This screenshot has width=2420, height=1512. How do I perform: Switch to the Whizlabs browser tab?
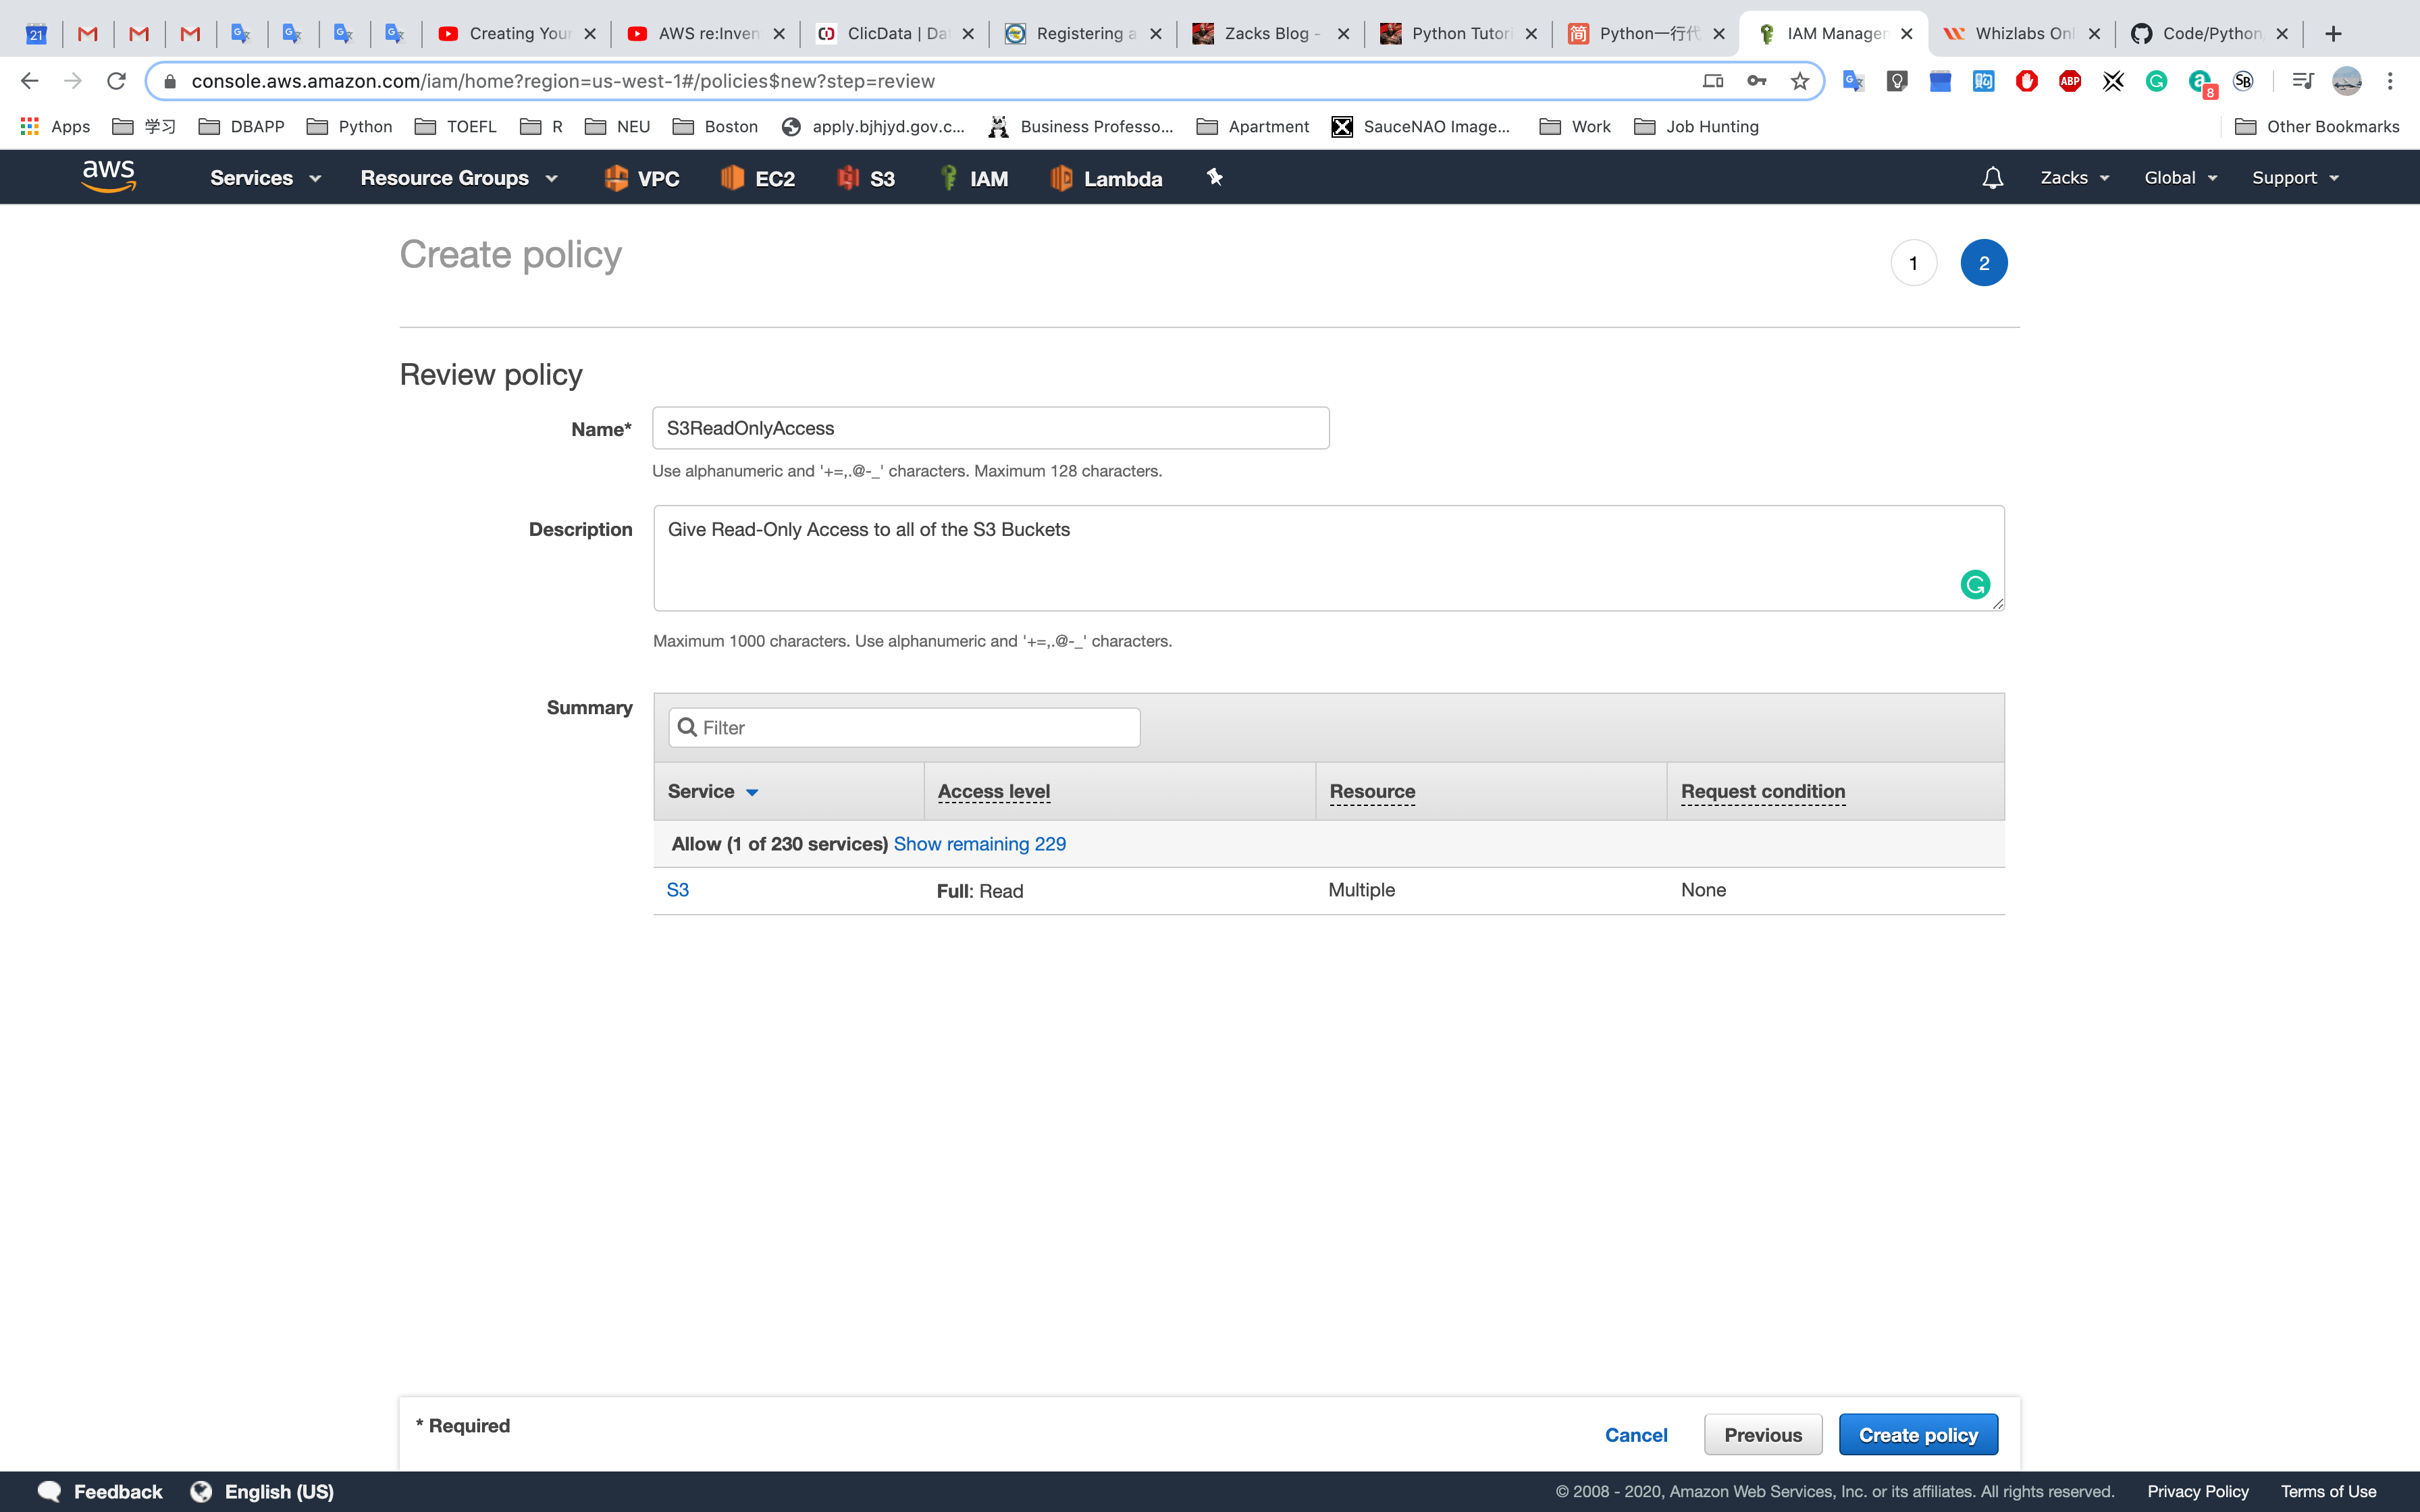pyautogui.click(x=2010, y=33)
